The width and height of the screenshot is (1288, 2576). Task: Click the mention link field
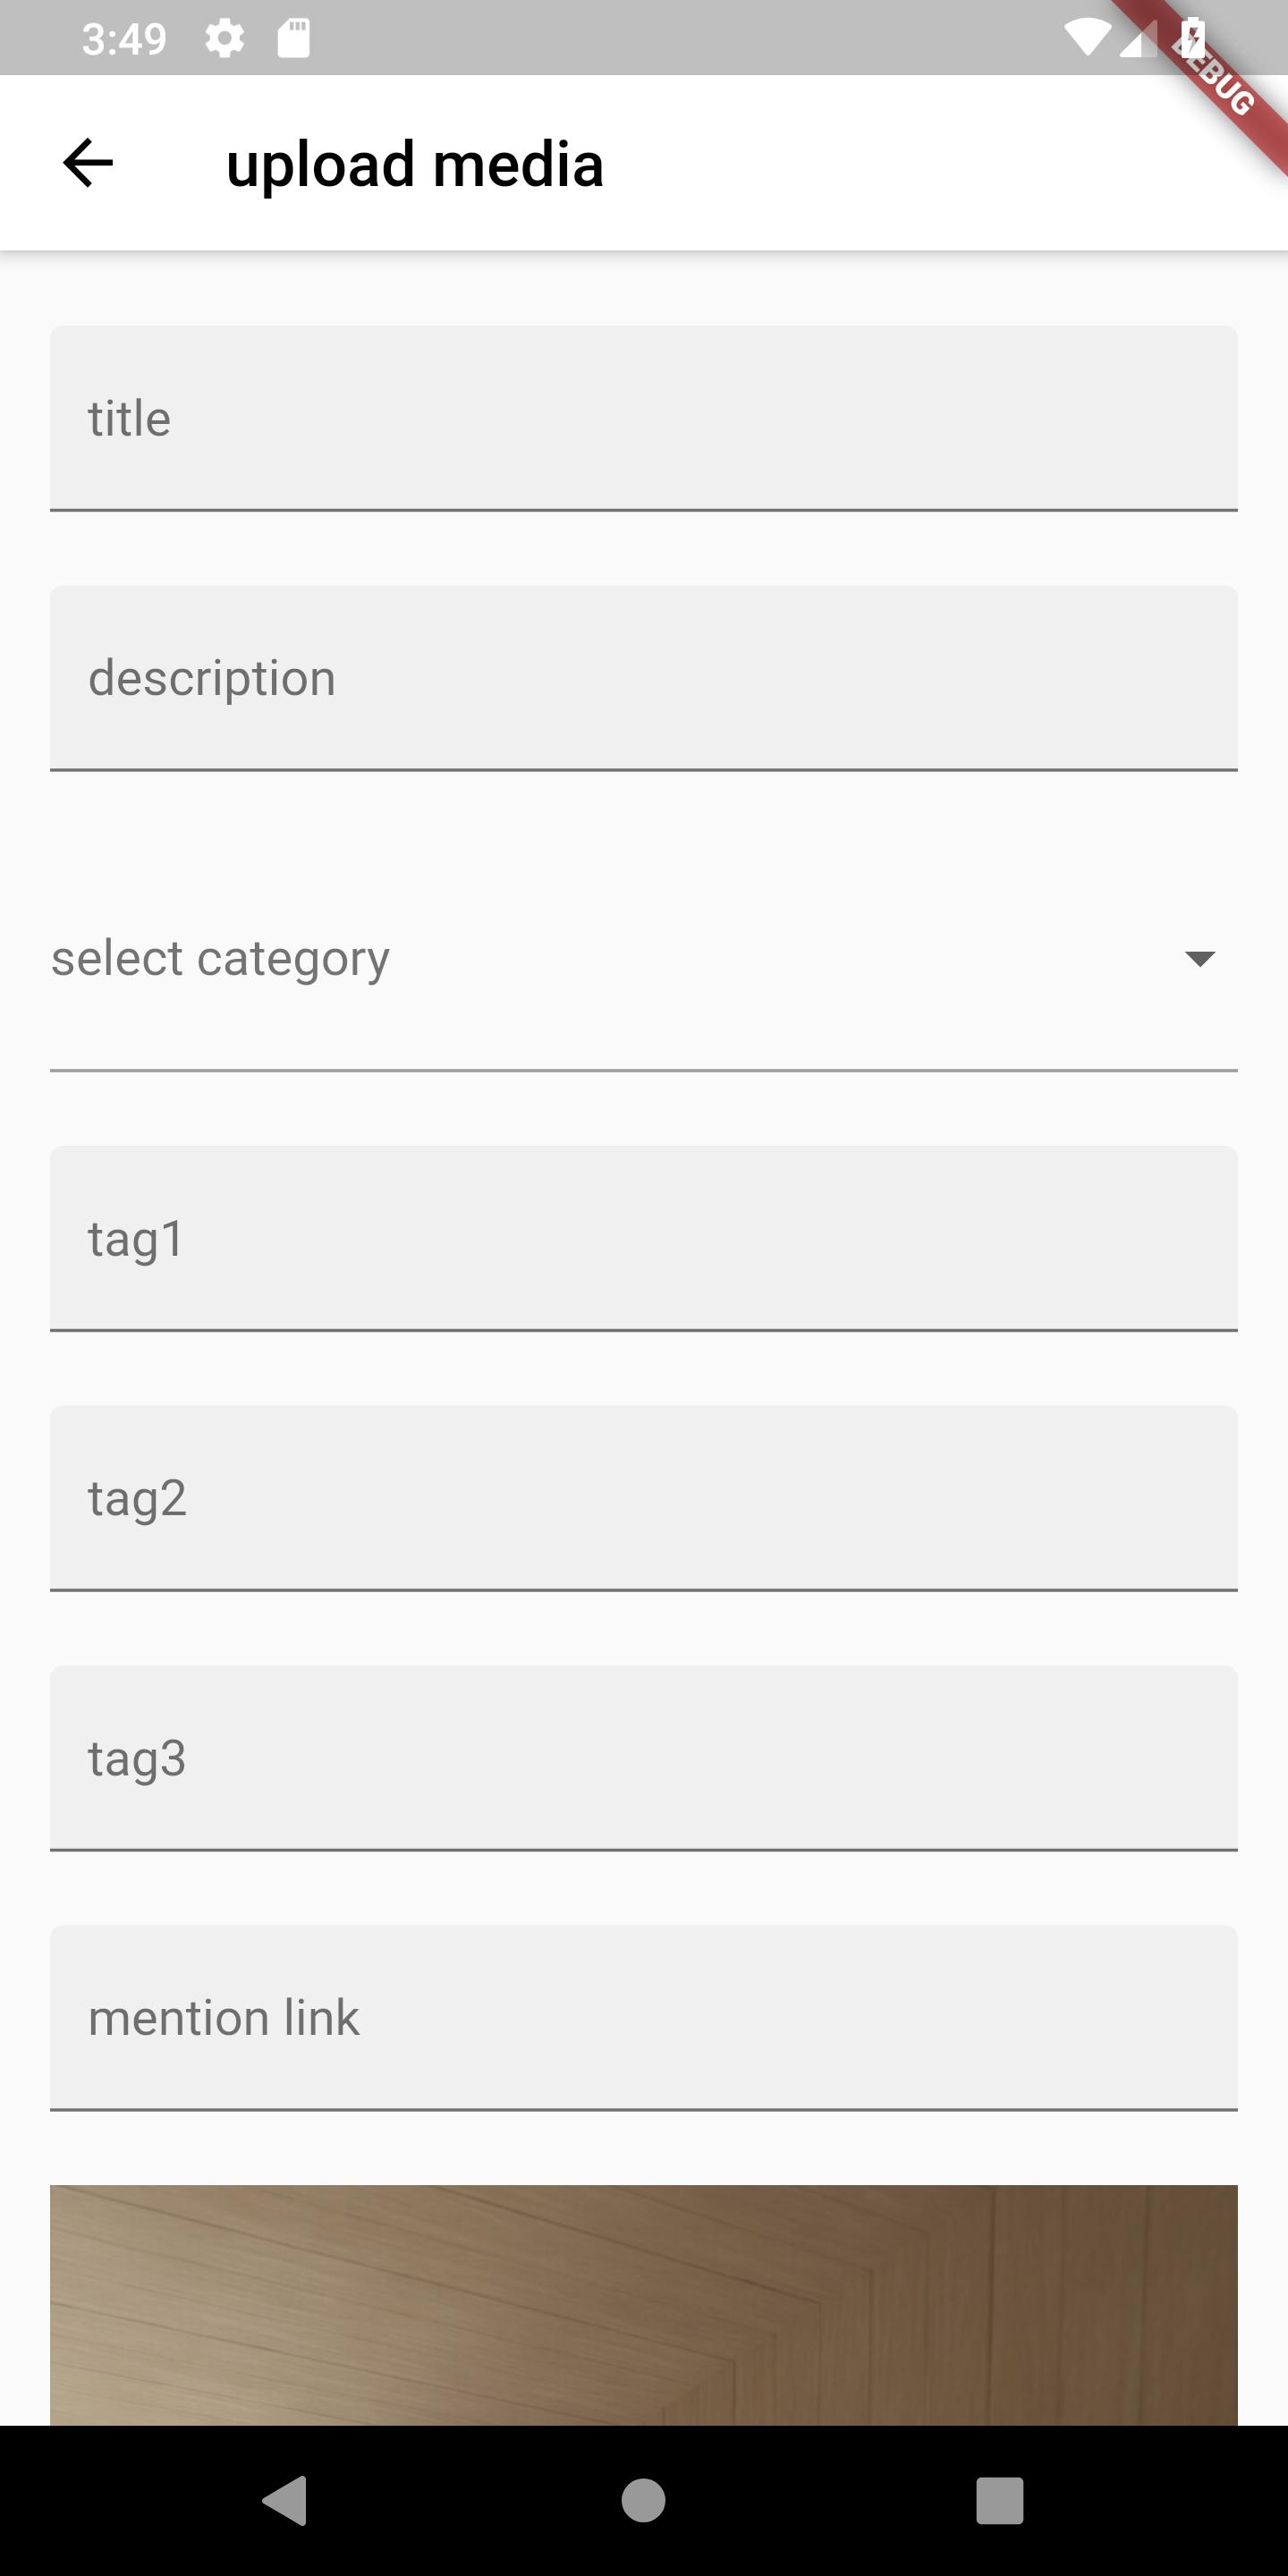click(x=644, y=2018)
